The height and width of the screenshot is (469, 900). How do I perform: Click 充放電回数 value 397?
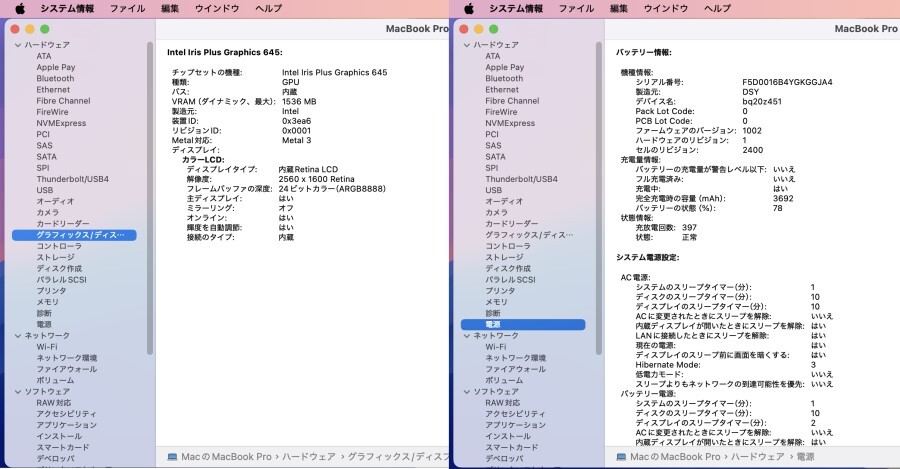click(689, 227)
